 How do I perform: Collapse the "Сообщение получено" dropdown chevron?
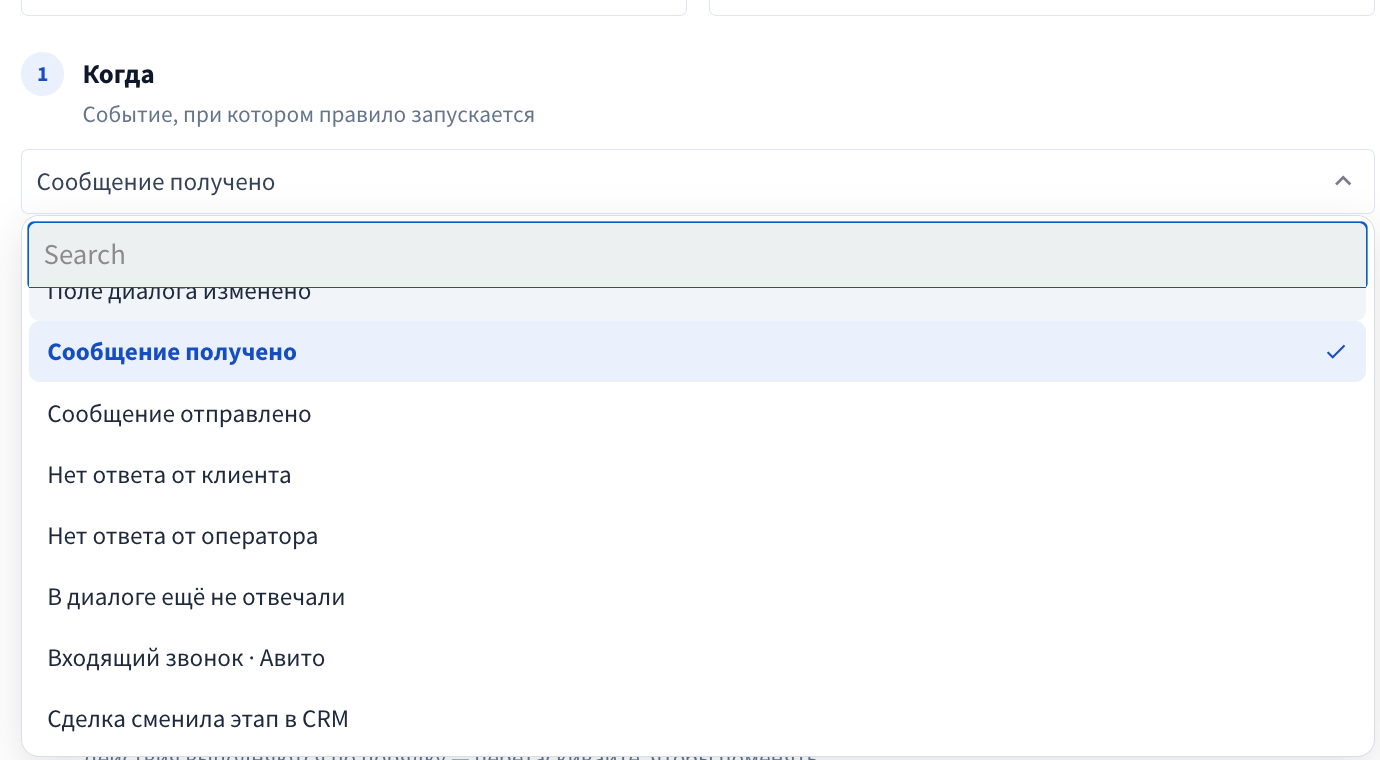point(1343,181)
